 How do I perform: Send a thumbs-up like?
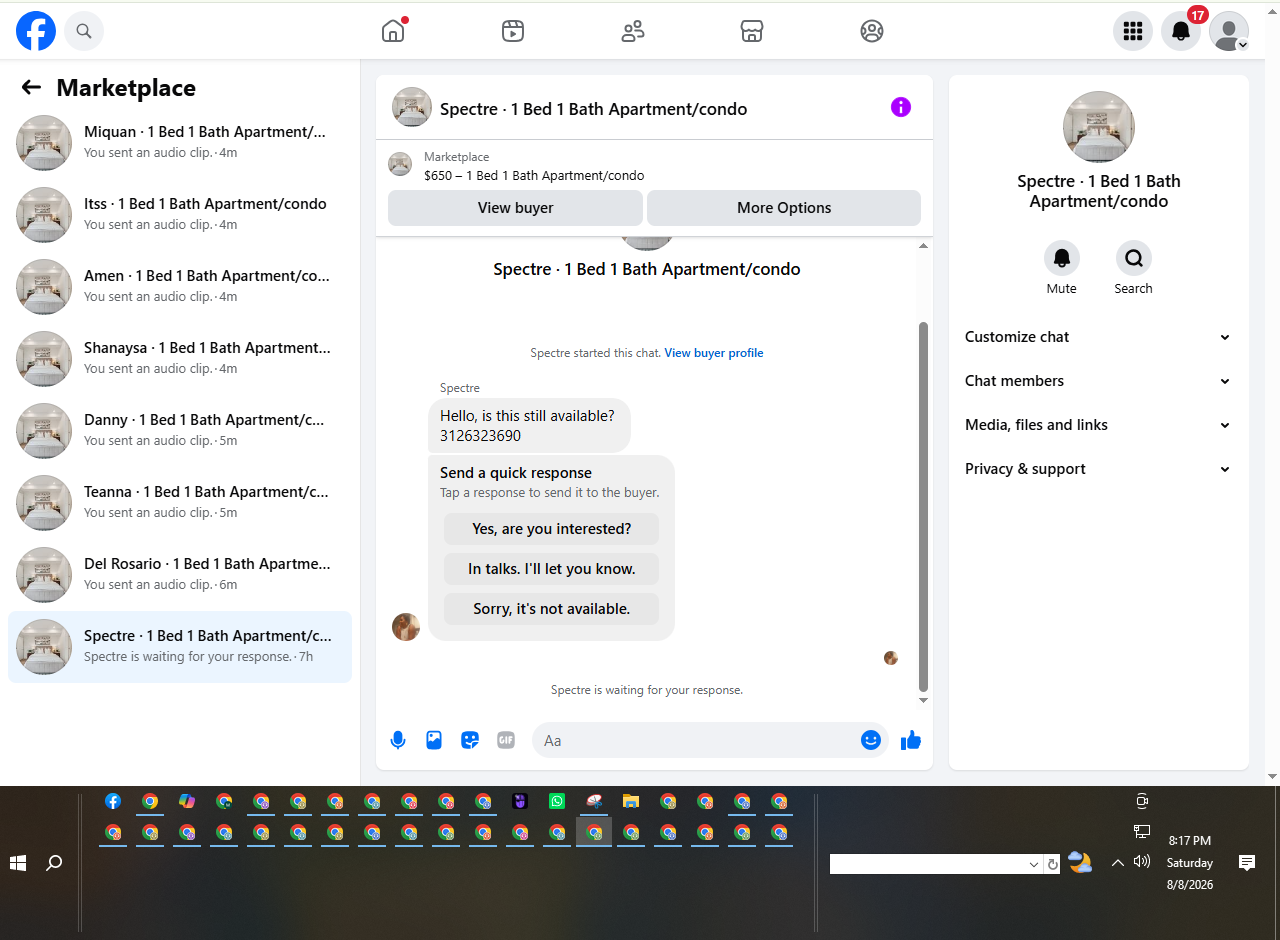pos(911,740)
